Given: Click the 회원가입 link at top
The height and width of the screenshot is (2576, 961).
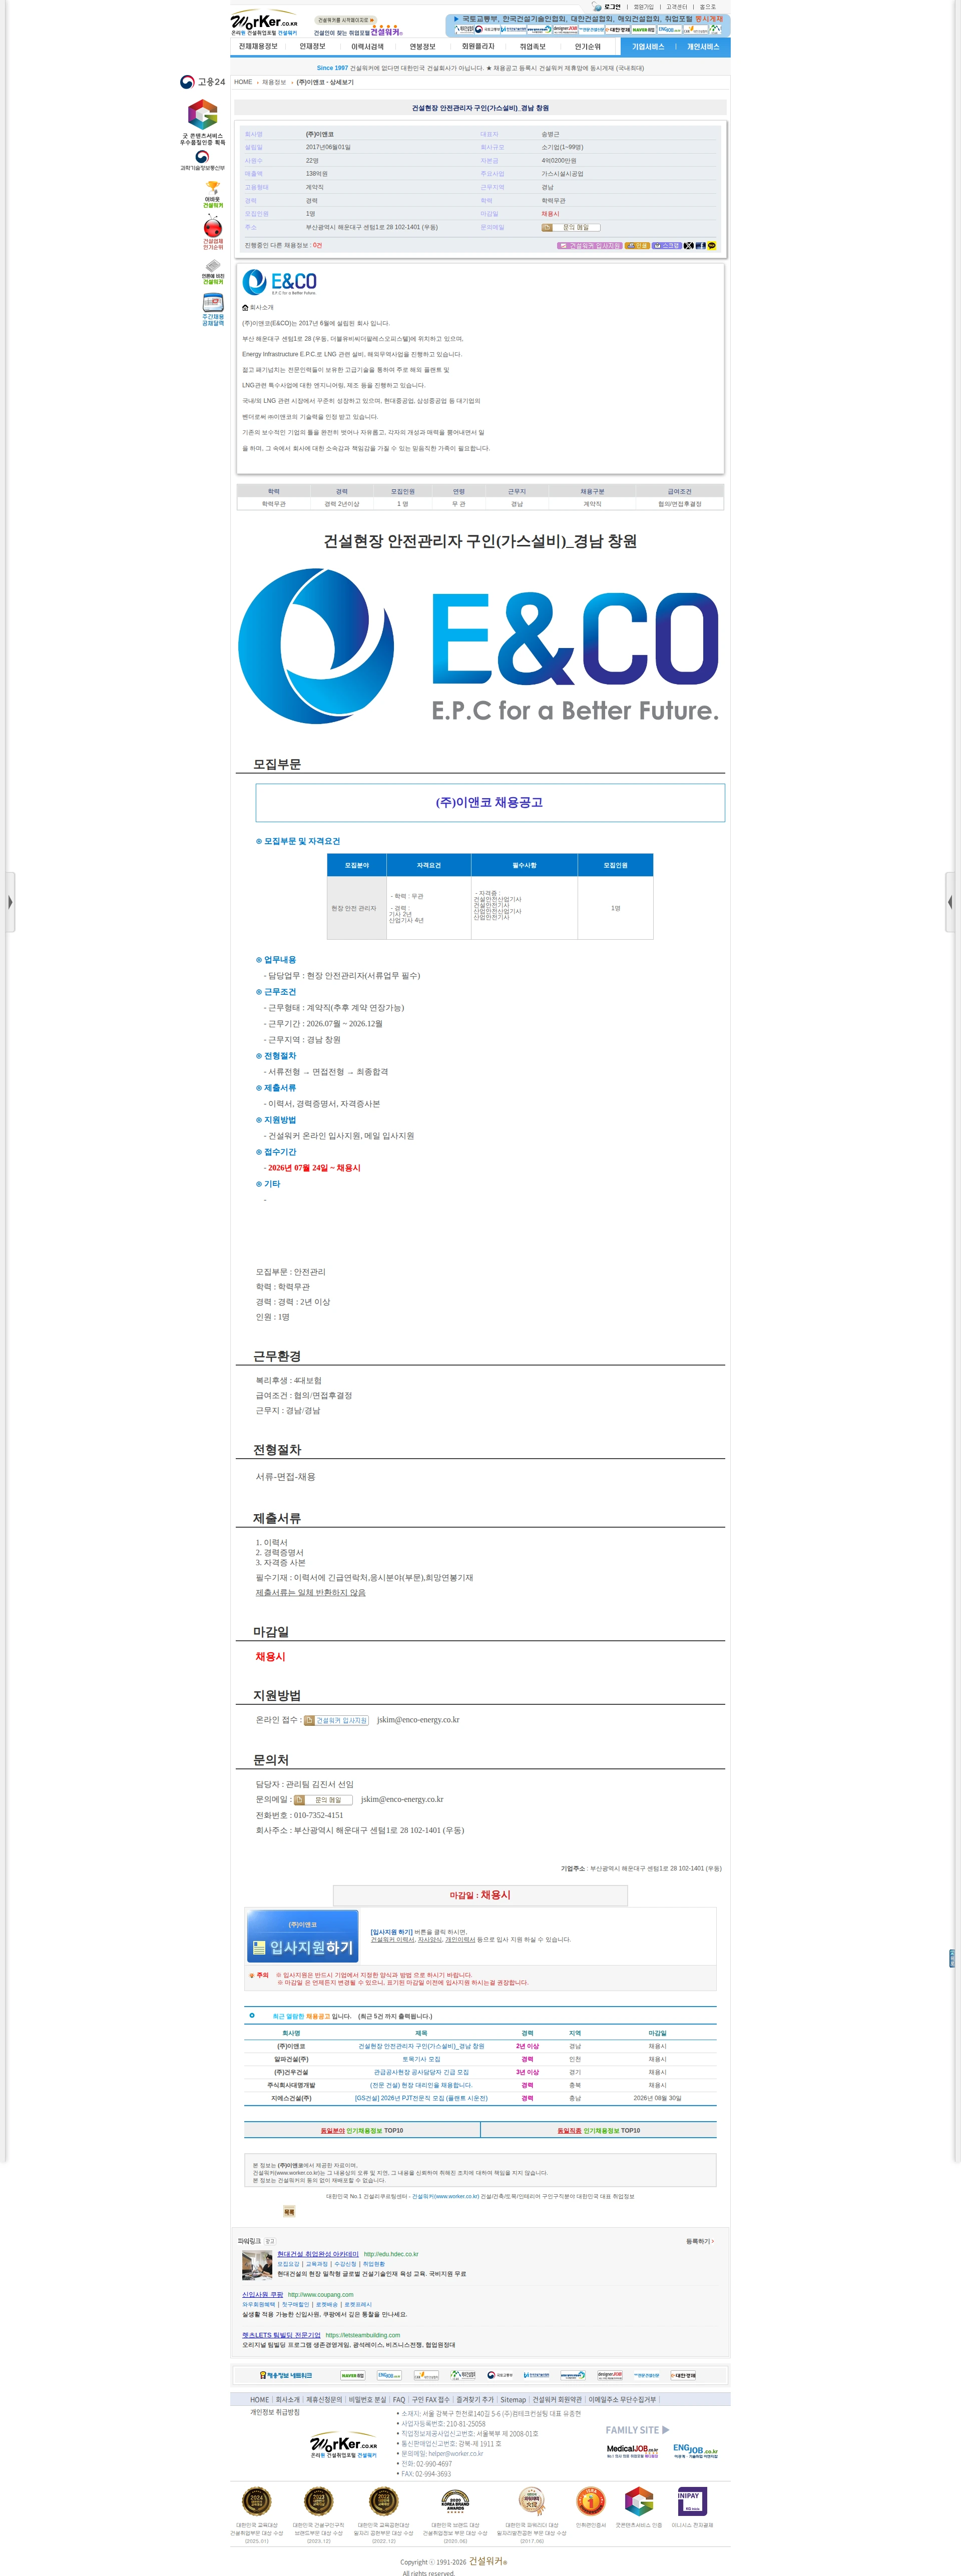Looking at the screenshot, I should 643,7.
